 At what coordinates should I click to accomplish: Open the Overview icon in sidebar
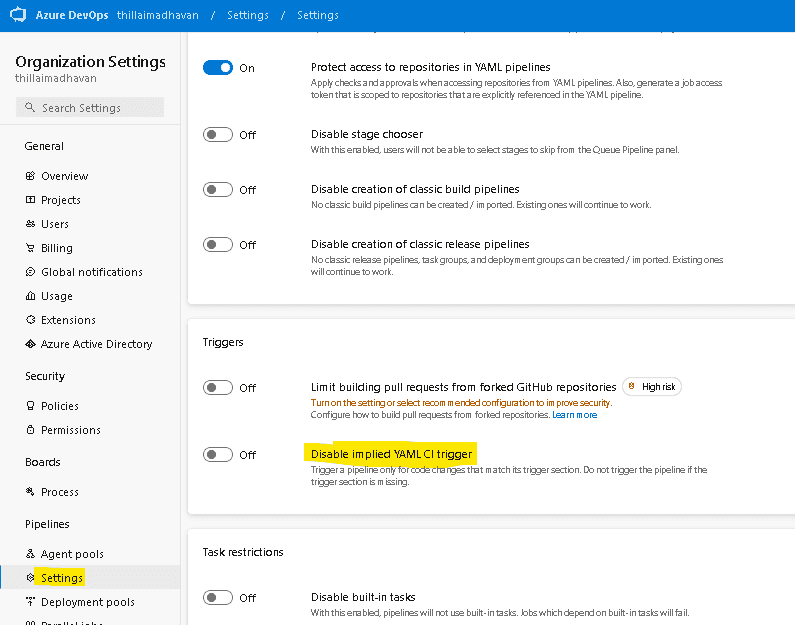[x=30, y=176]
